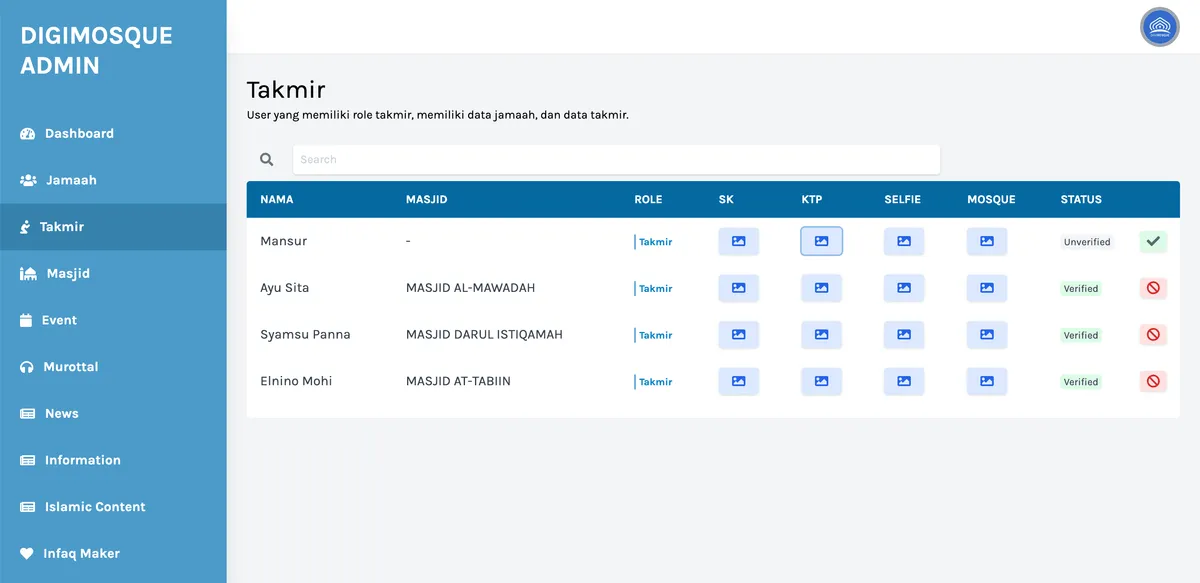
Task: View Ayu Sita's KTP image
Action: [821, 288]
